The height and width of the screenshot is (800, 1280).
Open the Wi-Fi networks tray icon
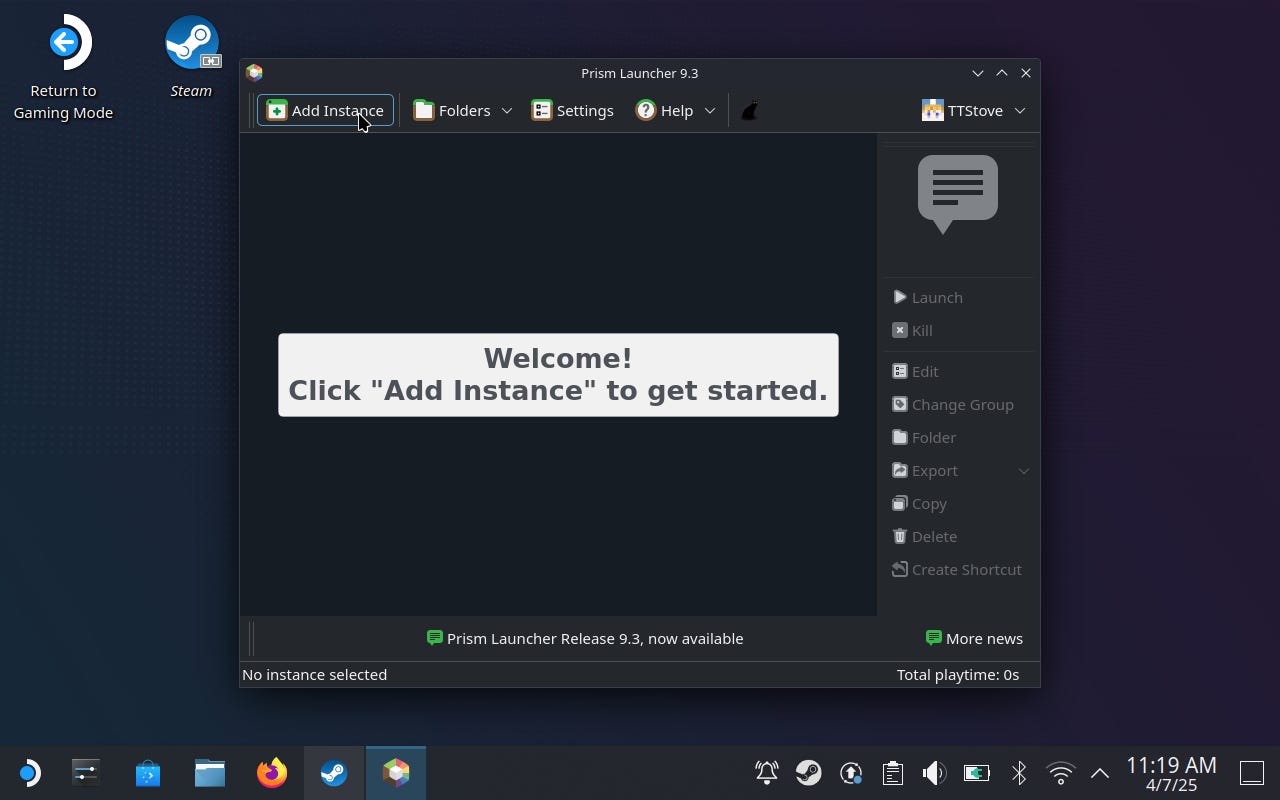[1060, 772]
